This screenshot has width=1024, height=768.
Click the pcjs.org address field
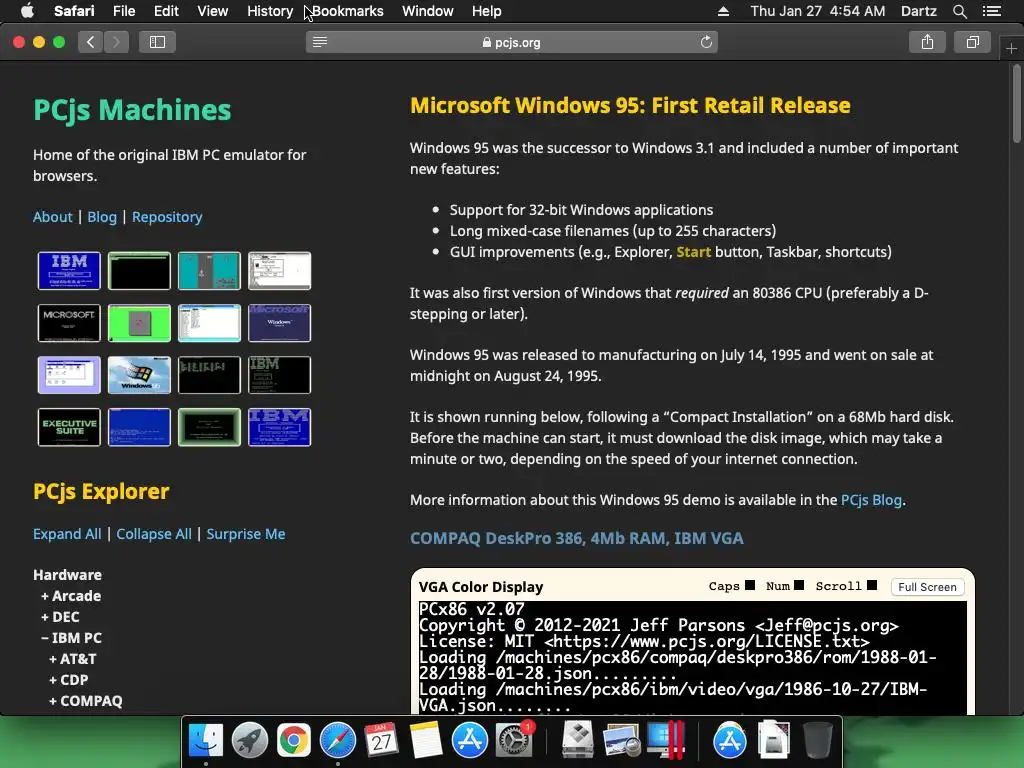[x=511, y=42]
